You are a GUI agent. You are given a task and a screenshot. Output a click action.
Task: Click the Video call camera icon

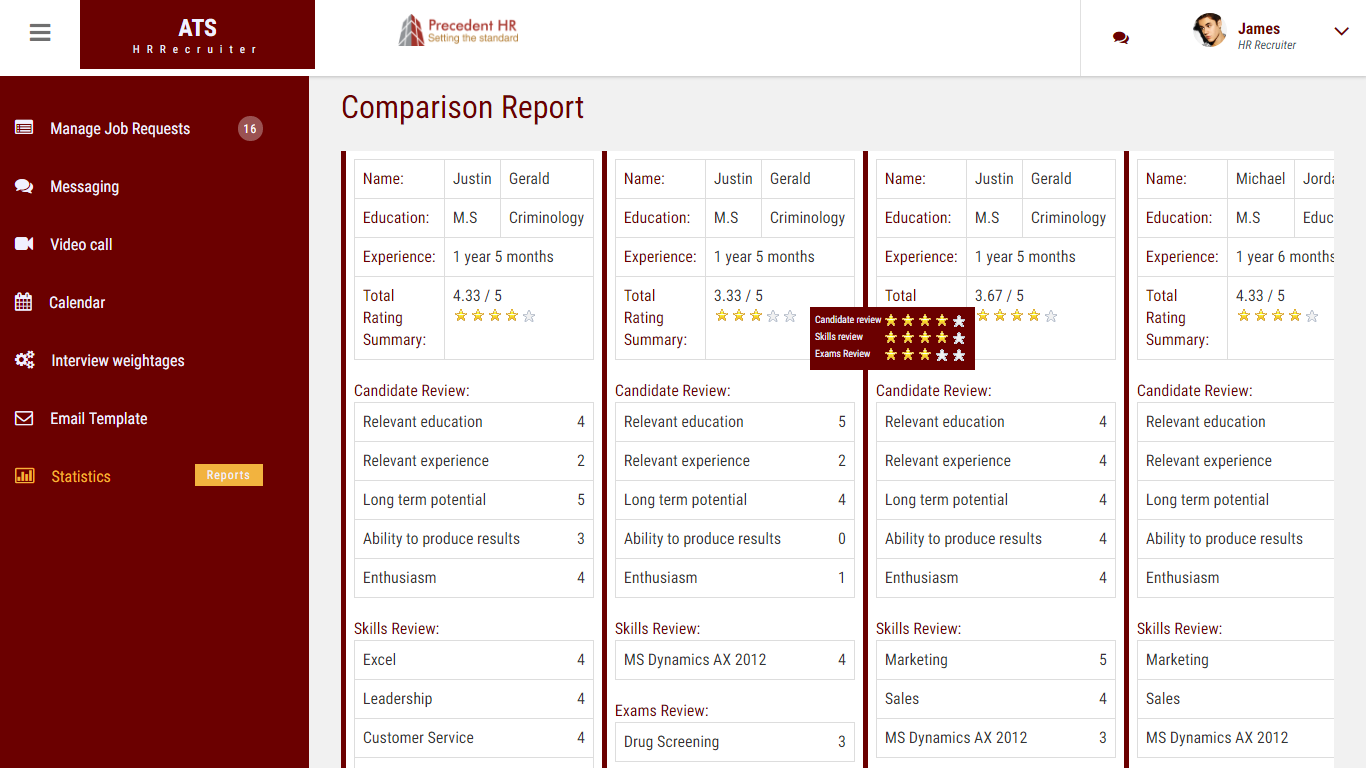pyautogui.click(x=24, y=244)
